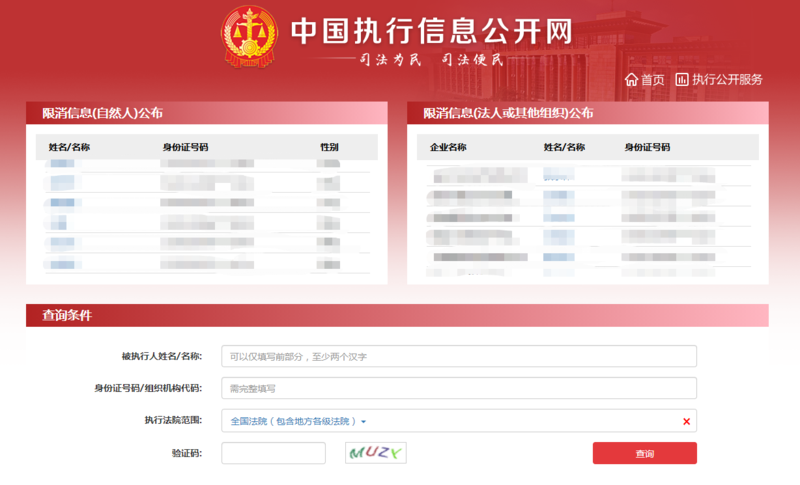The width and height of the screenshot is (800, 485).
Task: Open the 执行公开服务 menu
Action: coord(727,80)
